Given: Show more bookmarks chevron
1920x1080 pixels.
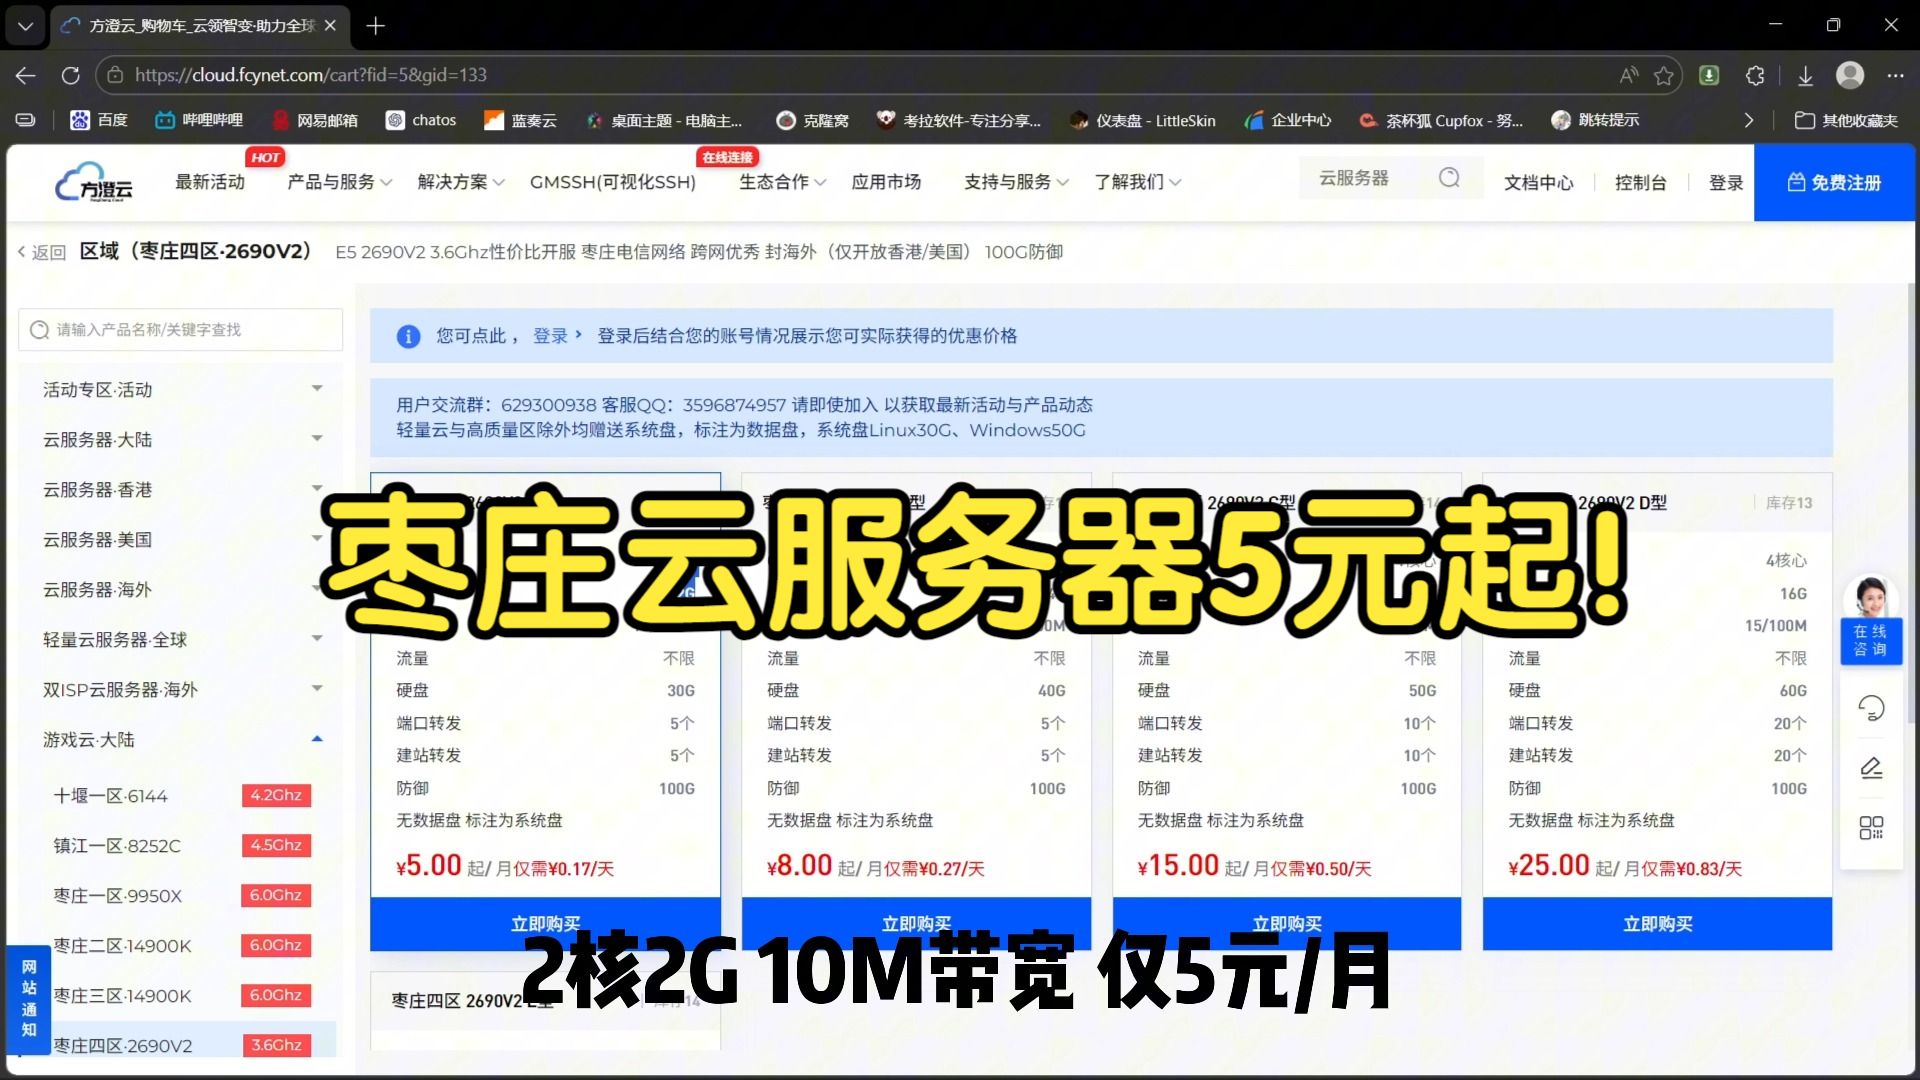Looking at the screenshot, I should tap(1748, 120).
